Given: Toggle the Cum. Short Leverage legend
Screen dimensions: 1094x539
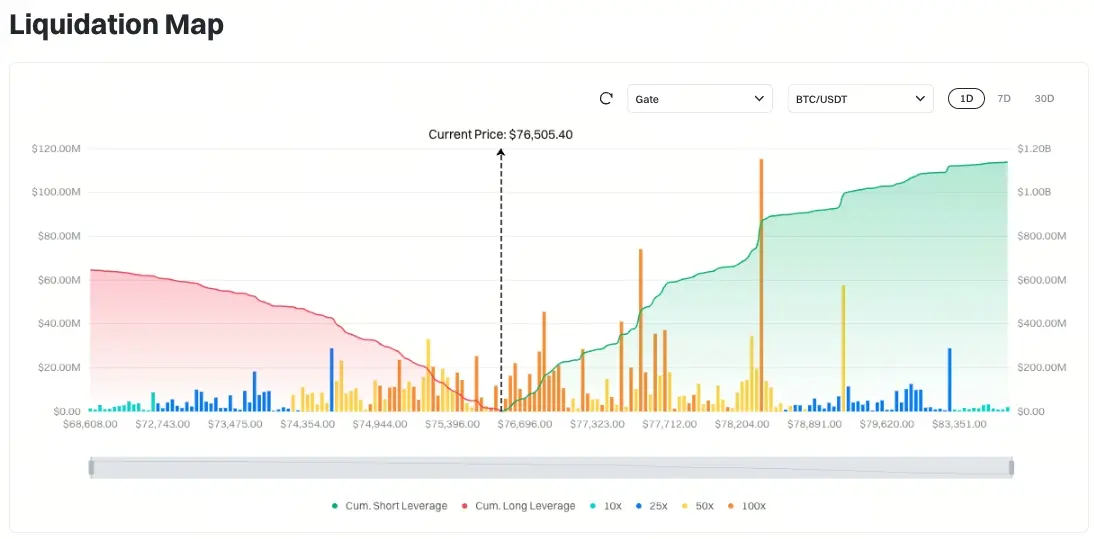Looking at the screenshot, I should [x=389, y=506].
